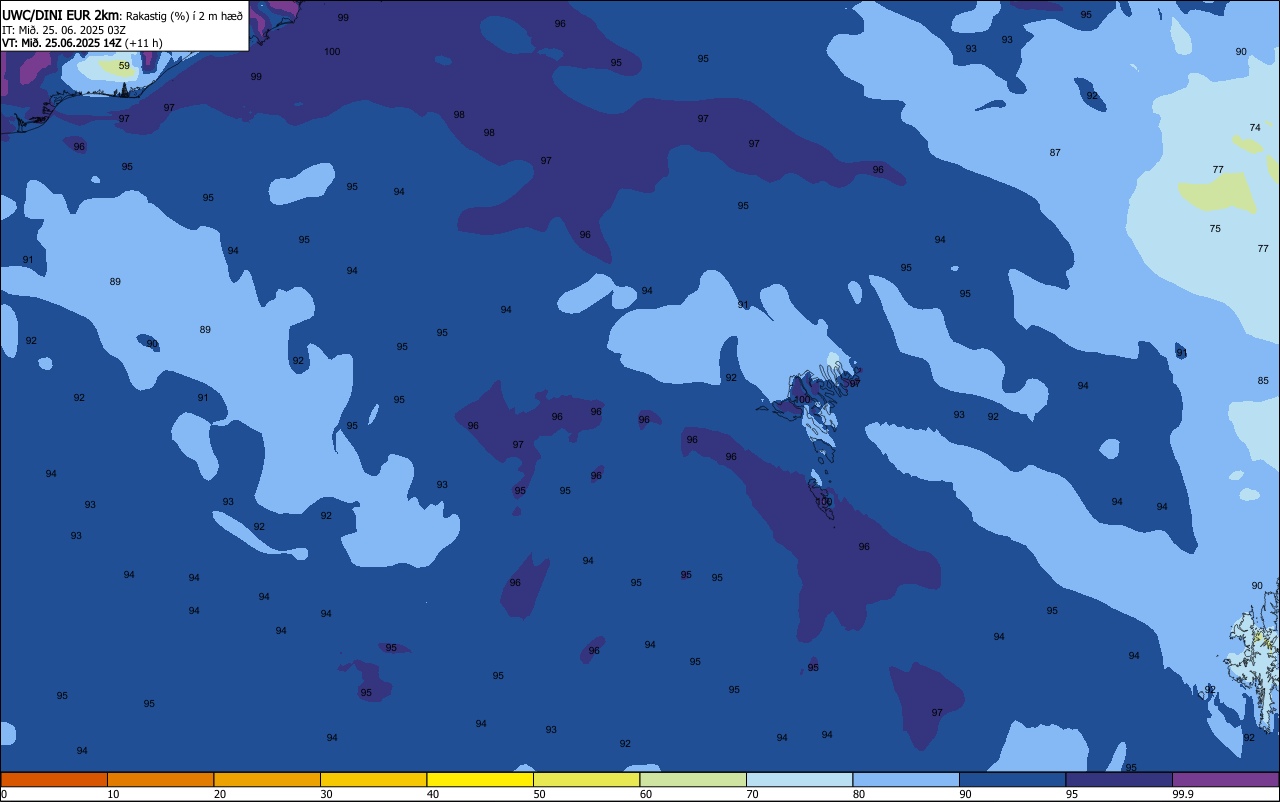Click the 'UWC/DINI EUR 2km' title text
This screenshot has width=1280, height=802.
coord(60,15)
